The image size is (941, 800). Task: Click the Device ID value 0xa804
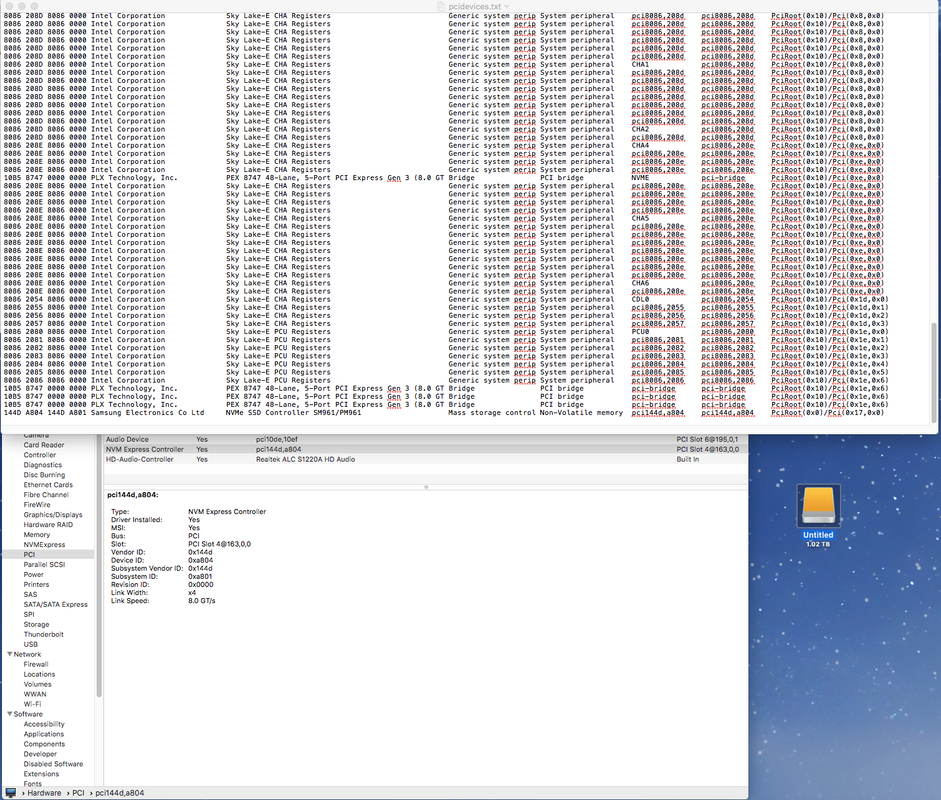[200, 560]
